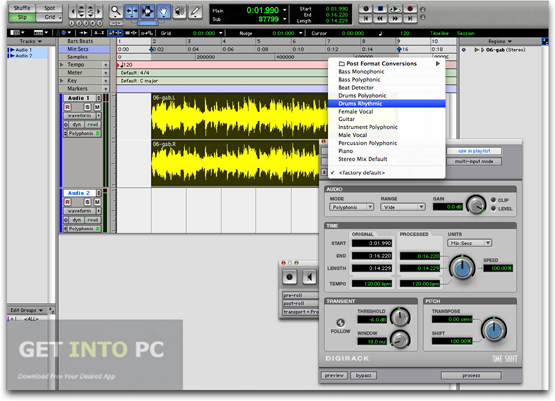The width and height of the screenshot is (555, 401).
Task: Click zoom preset button 1
Action: click(71, 23)
